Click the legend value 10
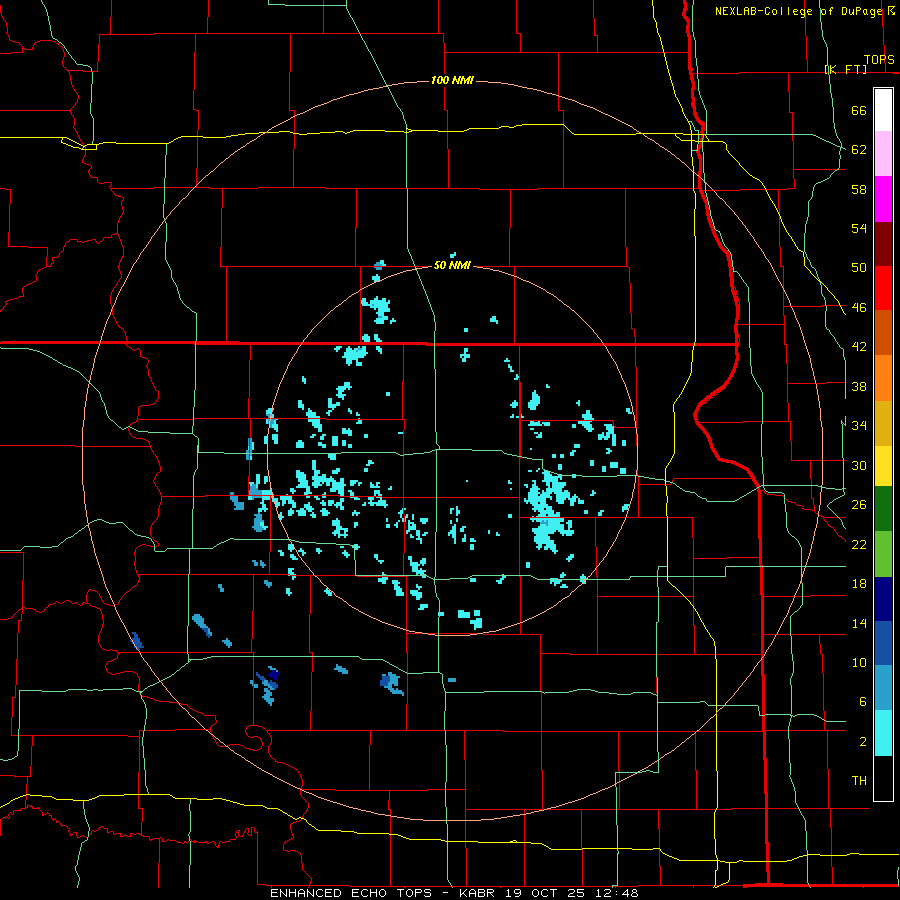Viewport: 900px width, 900px height. point(859,662)
